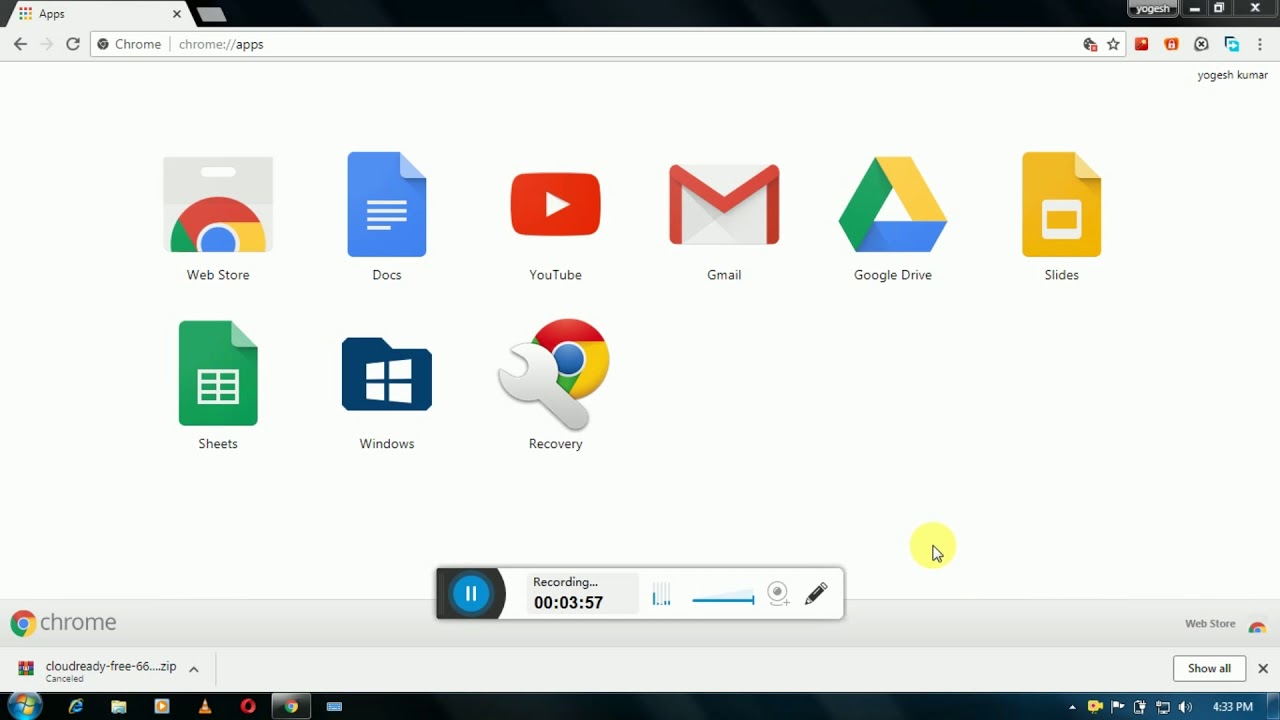Screen dimensions: 1280x720
Task: Open the on-screen keyboard taskbar icon
Action: point(335,706)
